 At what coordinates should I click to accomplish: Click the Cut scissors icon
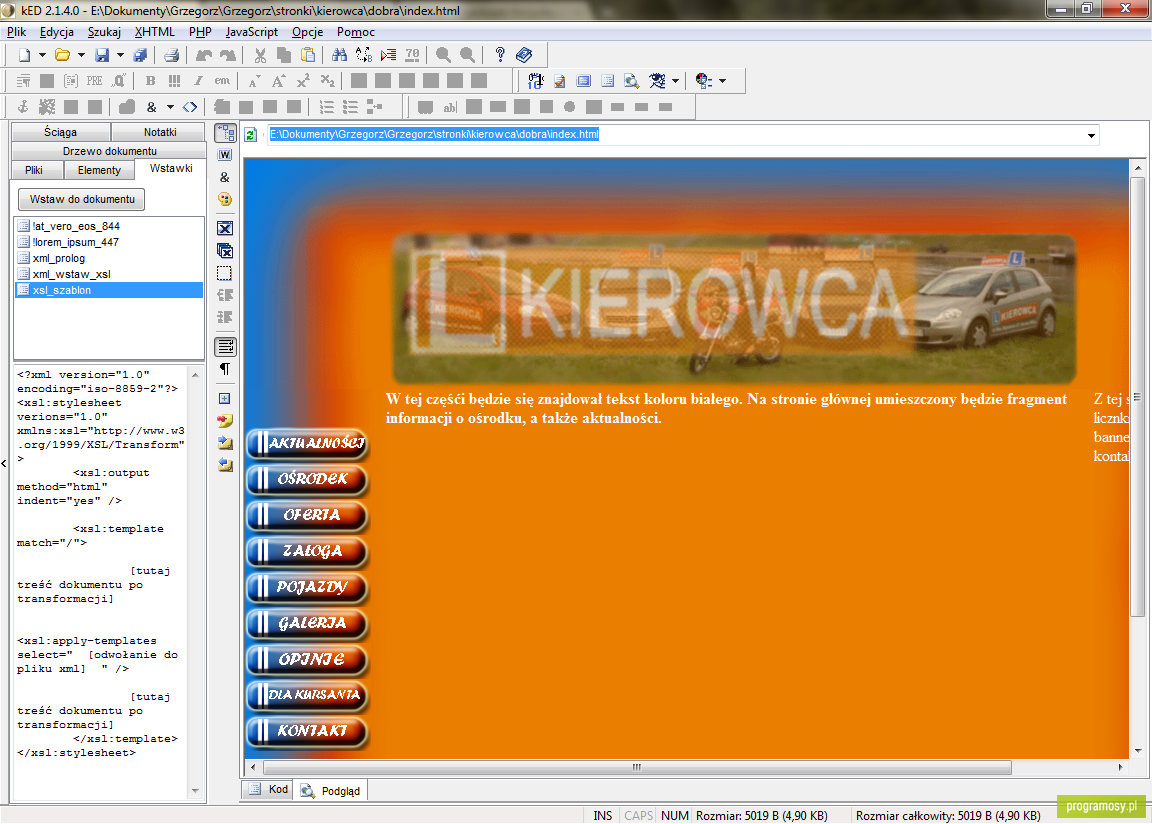point(260,55)
